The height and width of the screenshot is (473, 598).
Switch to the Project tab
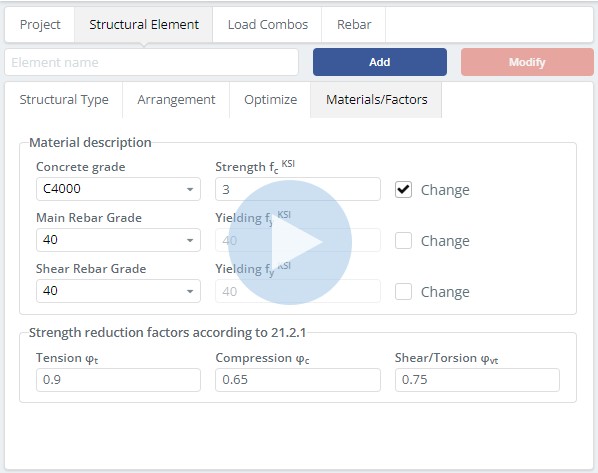40,24
